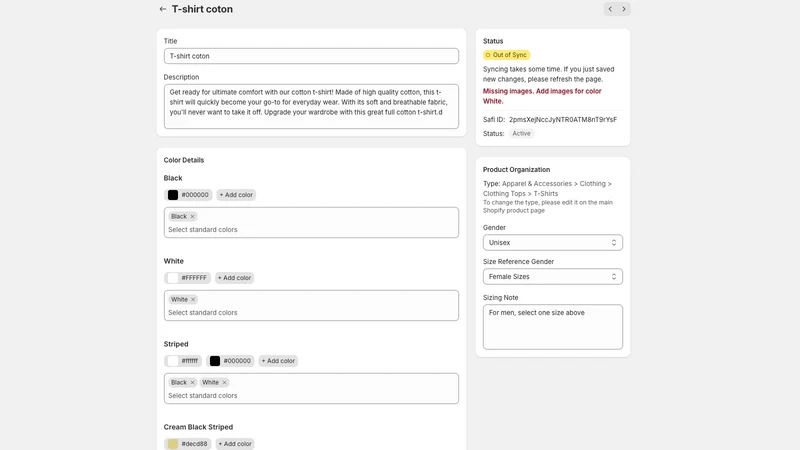Image resolution: width=800 pixels, height=450 pixels.
Task: Open the #decd88 swatch under Cream Black Striped
Action: tap(188, 444)
